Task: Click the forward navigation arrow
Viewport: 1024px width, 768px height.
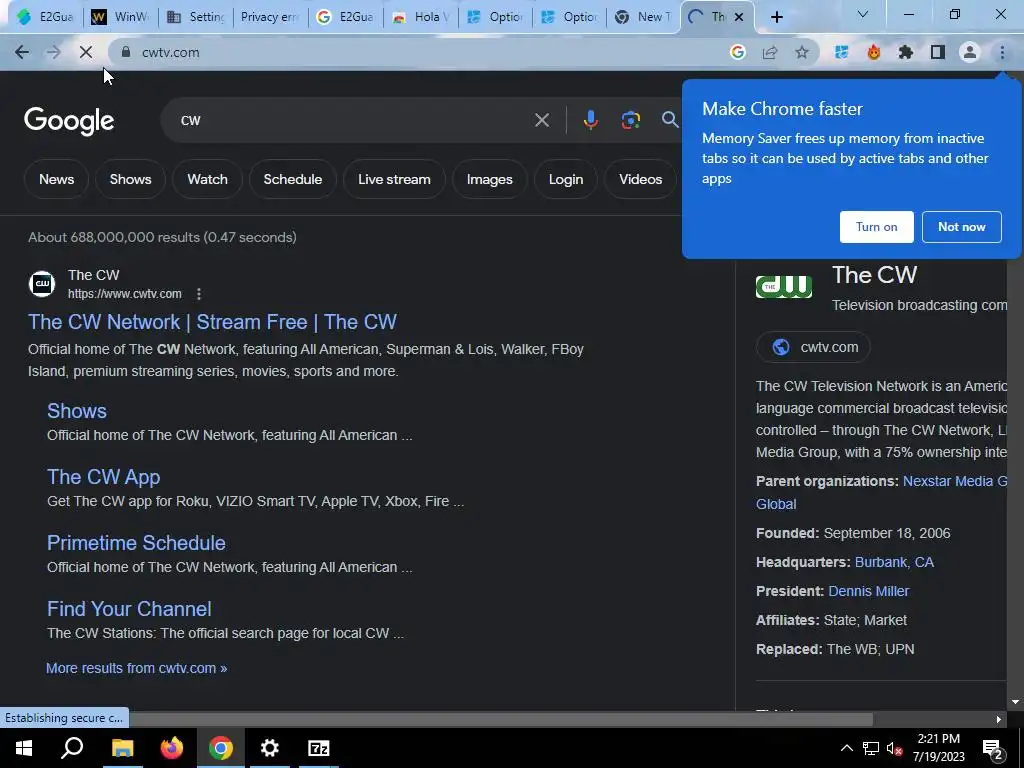Action: tap(54, 52)
